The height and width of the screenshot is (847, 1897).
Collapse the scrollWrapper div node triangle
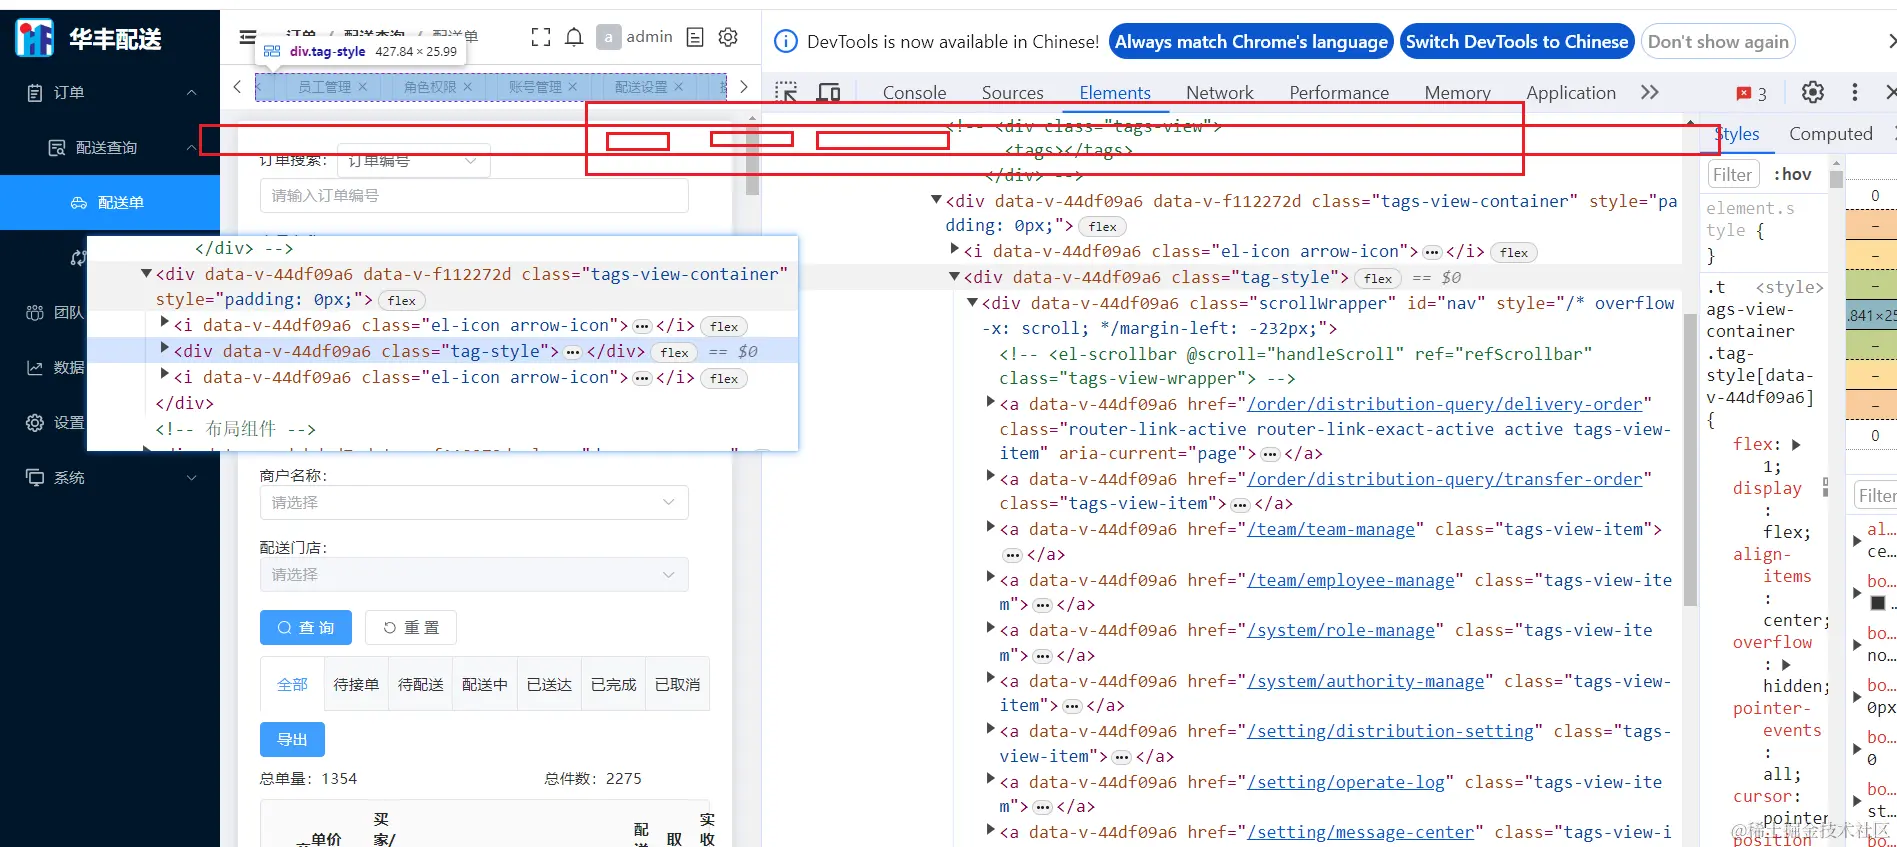[972, 303]
